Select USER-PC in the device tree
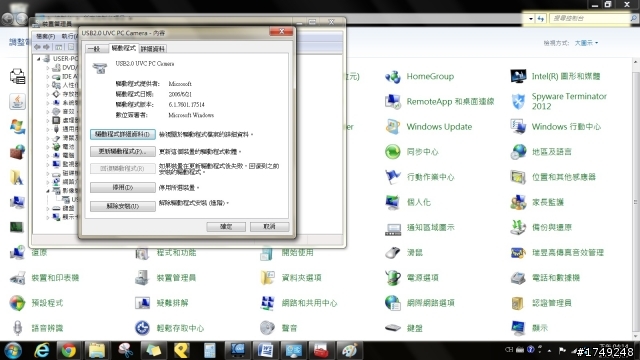 tap(64, 59)
